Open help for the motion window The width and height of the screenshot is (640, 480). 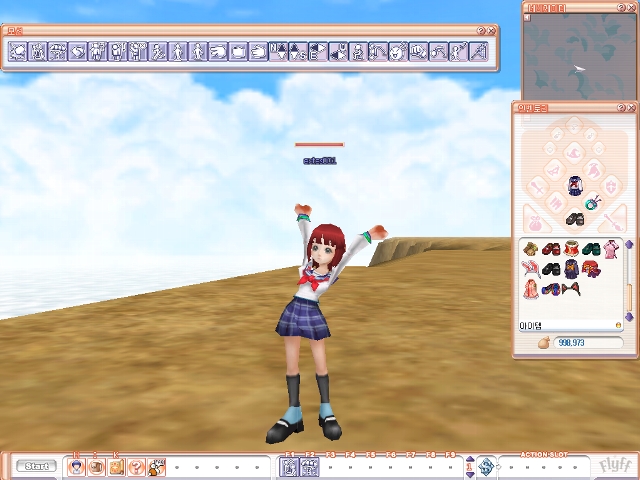click(481, 30)
